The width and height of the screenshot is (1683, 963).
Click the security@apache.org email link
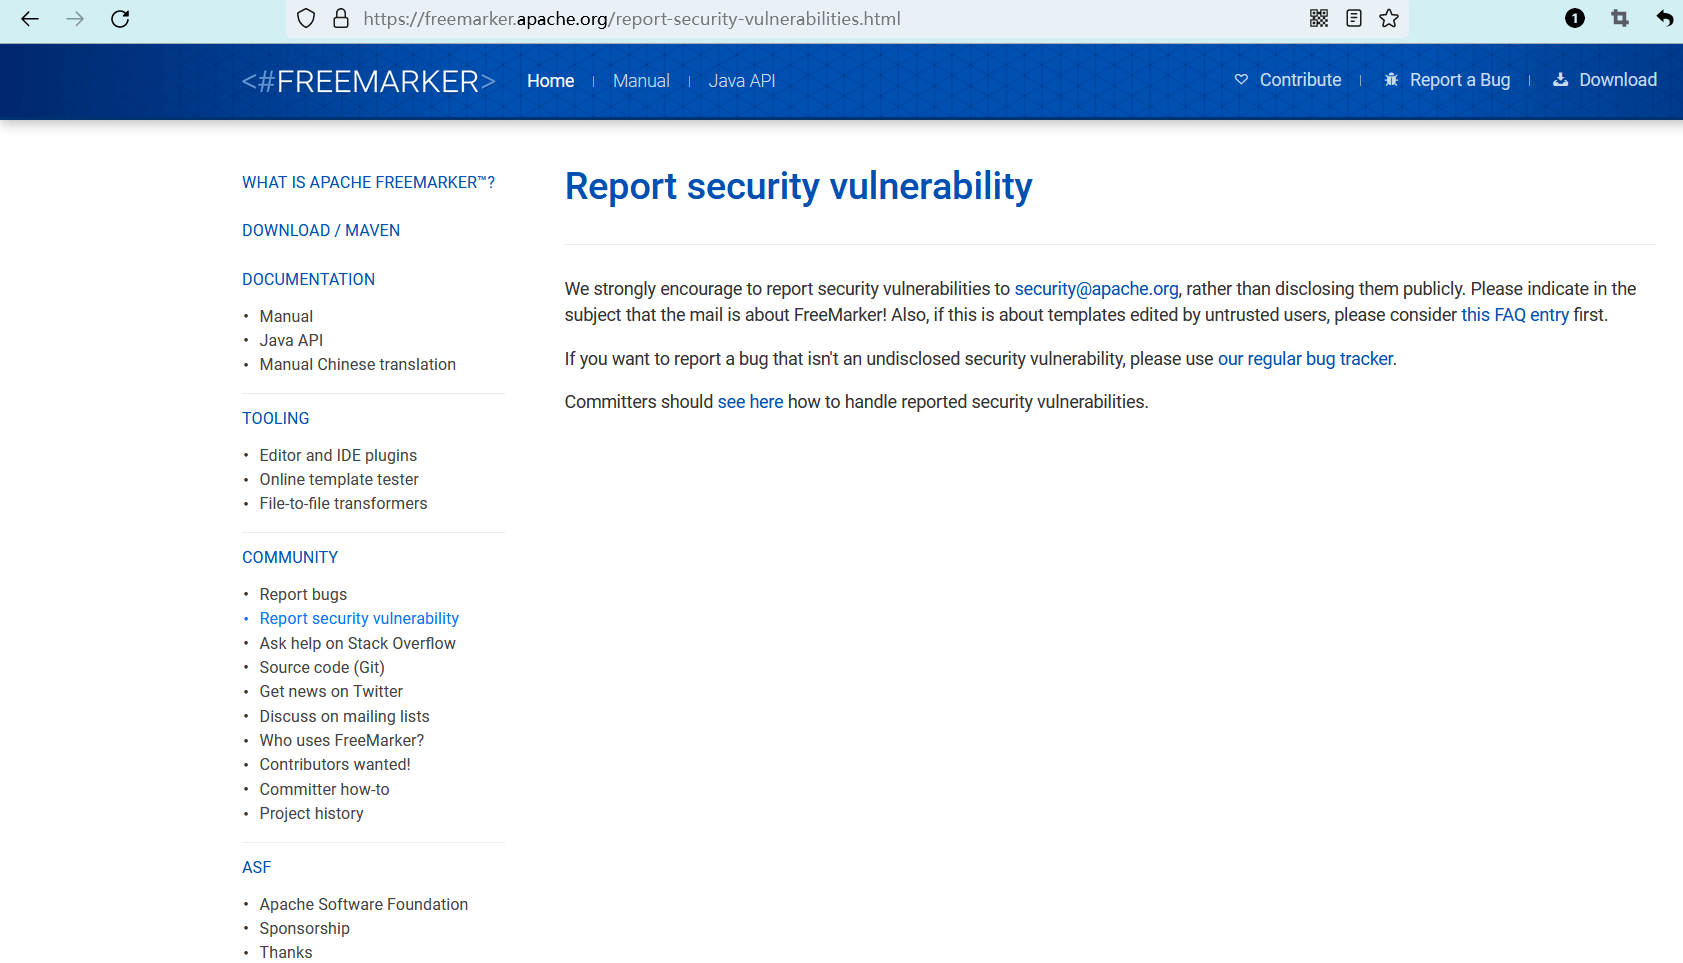[x=1096, y=289]
